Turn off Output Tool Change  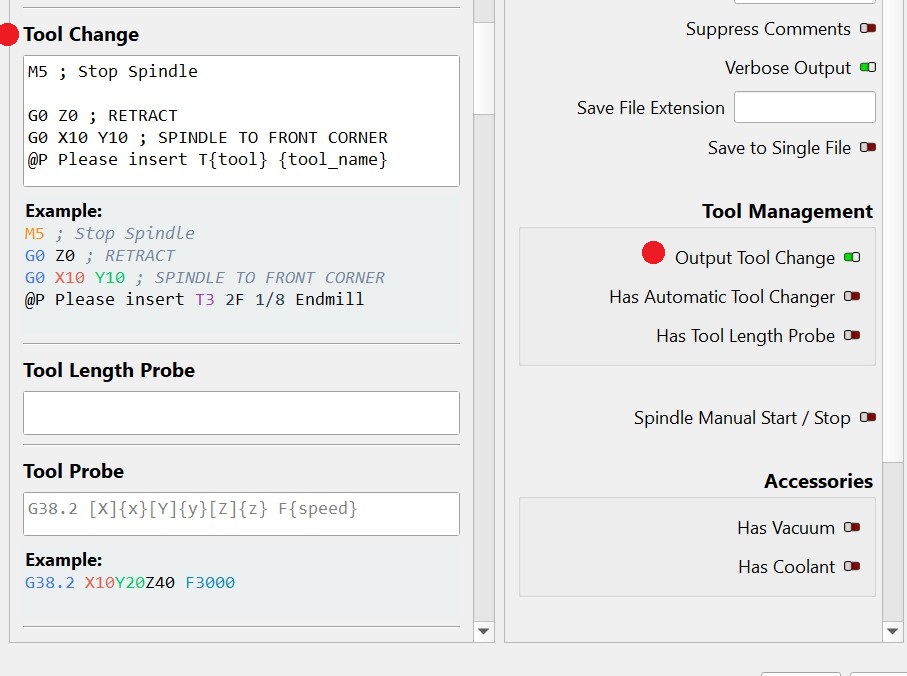[x=852, y=258]
